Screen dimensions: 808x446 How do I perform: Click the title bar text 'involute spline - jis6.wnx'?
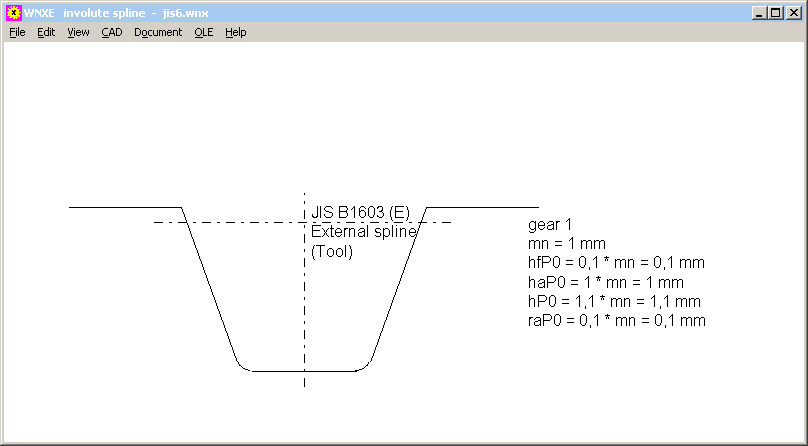[136, 13]
